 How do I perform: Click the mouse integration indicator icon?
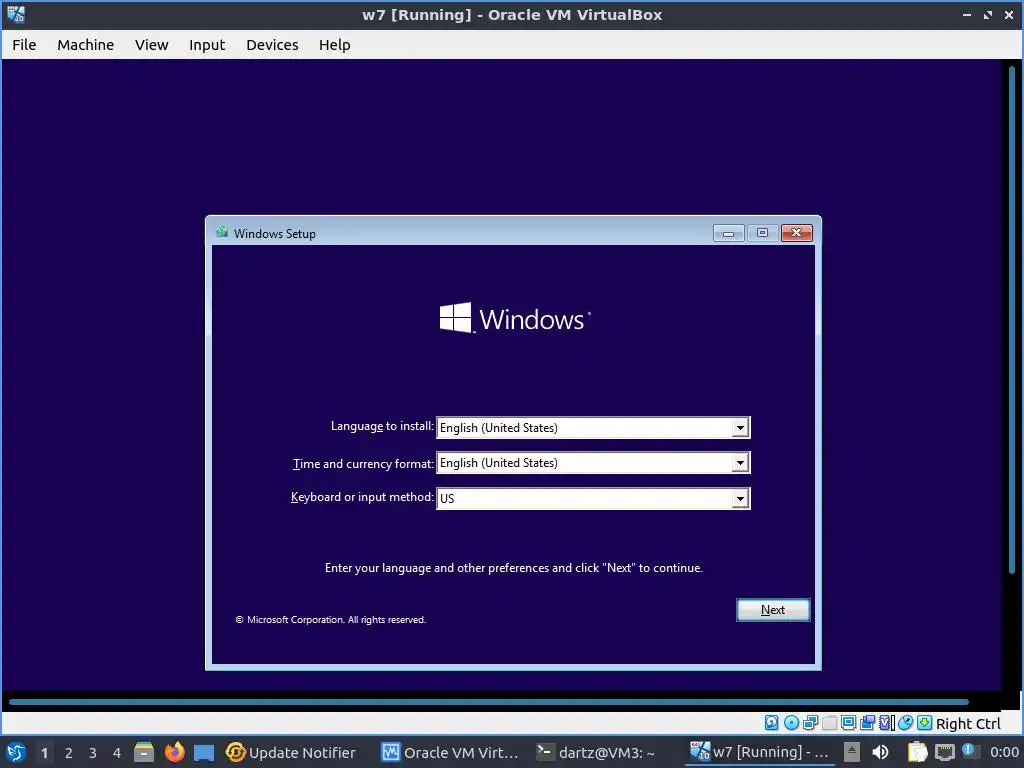pyautogui.click(x=905, y=723)
